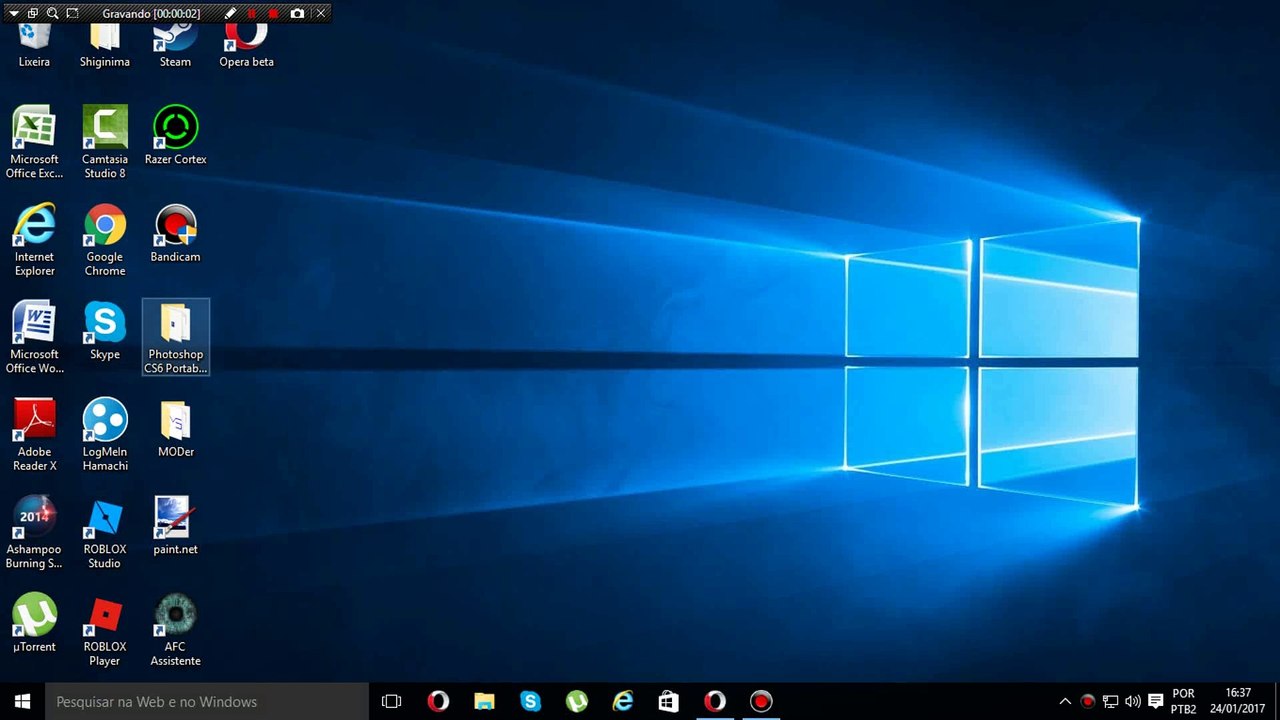Select the Bandicam desktop shortcut
The image size is (1280, 720).
(175, 233)
